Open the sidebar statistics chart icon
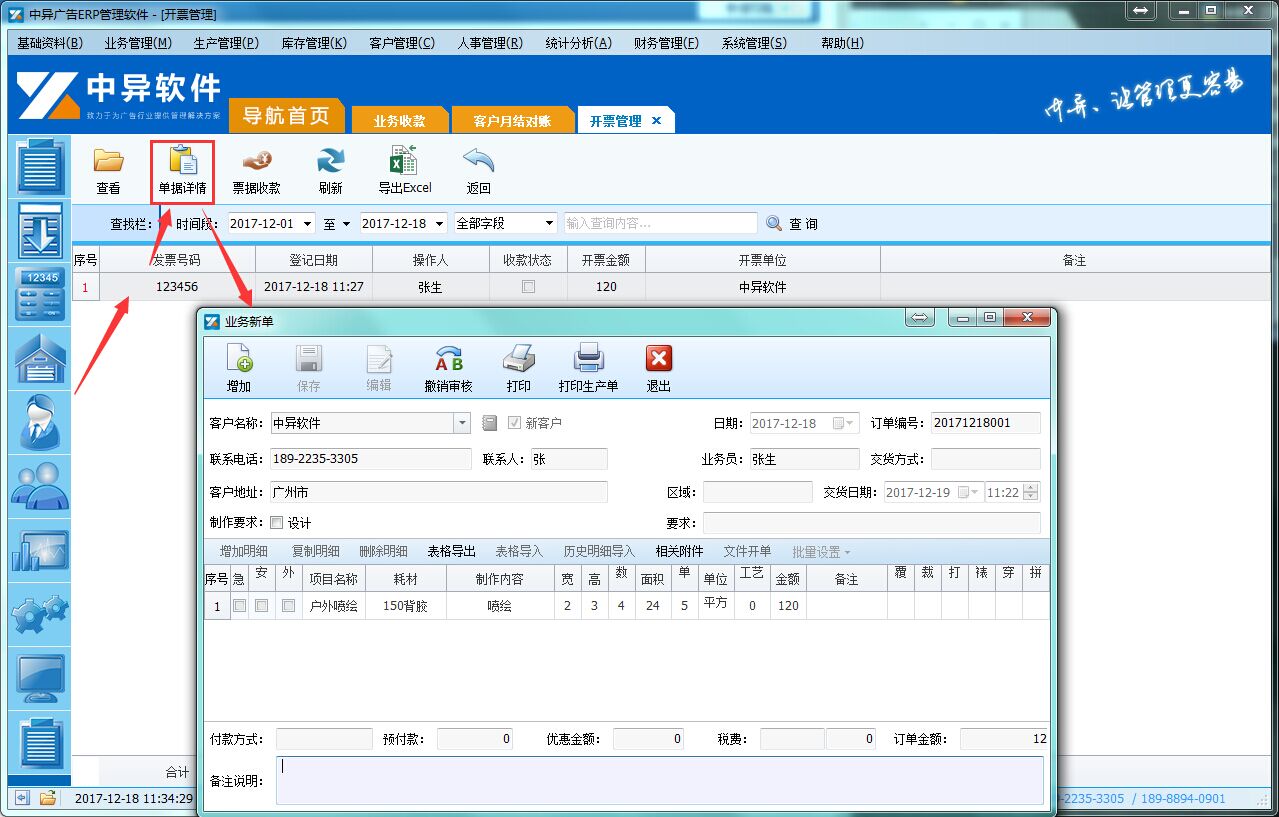Viewport: 1279px width, 817px height. tap(40, 551)
